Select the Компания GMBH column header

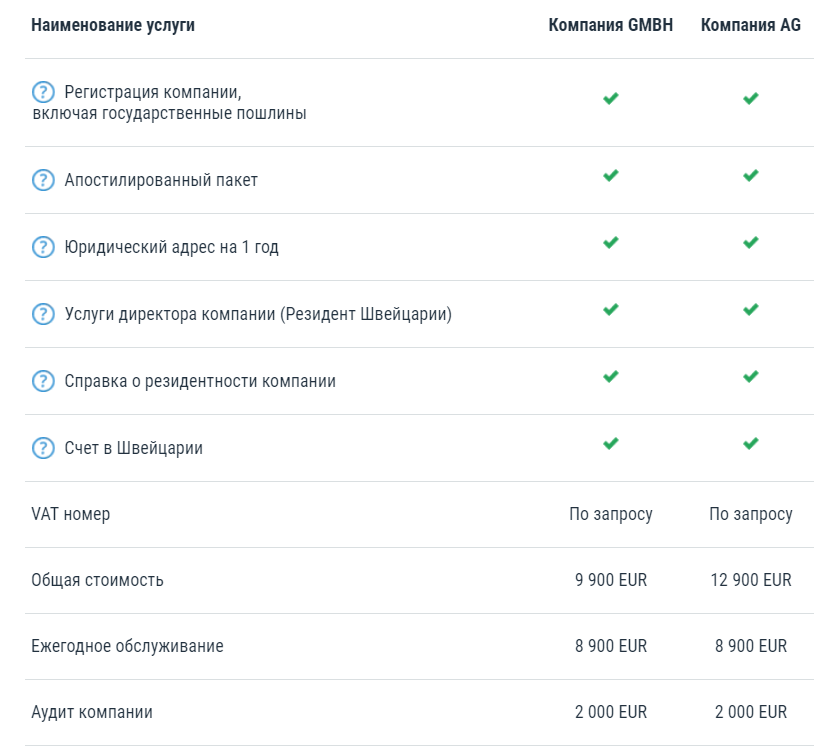[x=610, y=26]
